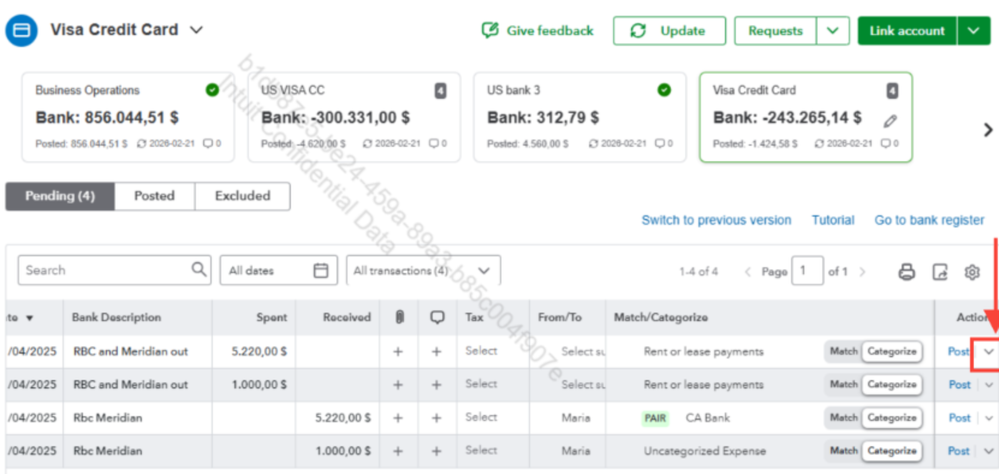Image resolution: width=999 pixels, height=474 pixels.
Task: Click the search magnifier icon
Action: coord(199,269)
